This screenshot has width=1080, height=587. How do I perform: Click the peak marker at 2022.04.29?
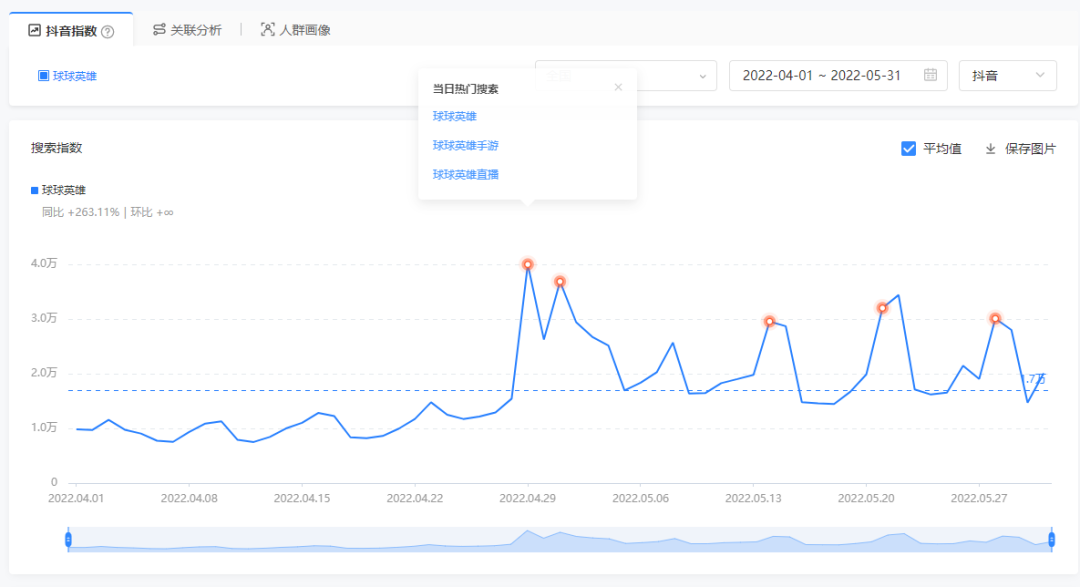(x=528, y=265)
